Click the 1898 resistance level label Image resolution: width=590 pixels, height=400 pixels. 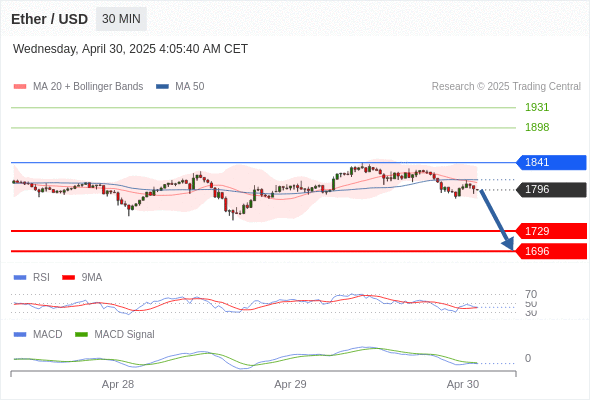pyautogui.click(x=537, y=127)
